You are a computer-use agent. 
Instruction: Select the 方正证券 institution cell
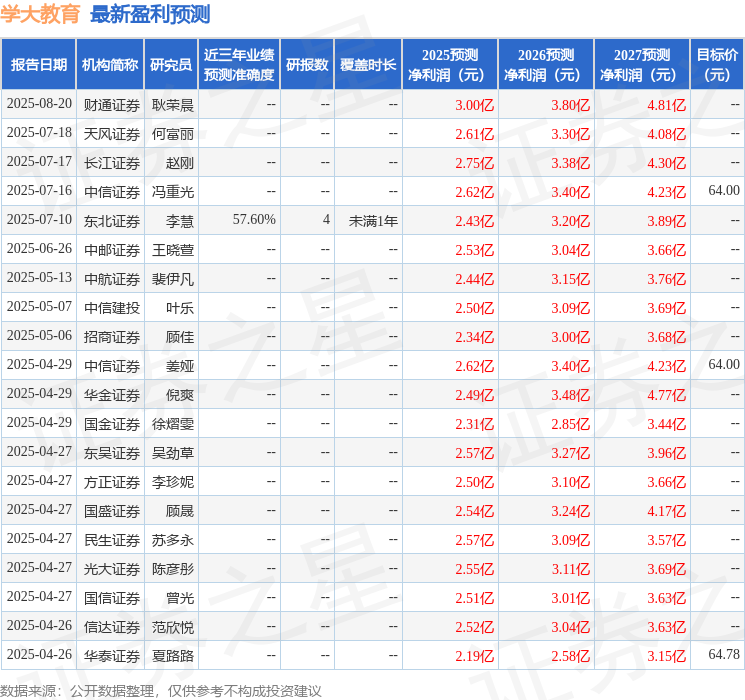coord(112,482)
